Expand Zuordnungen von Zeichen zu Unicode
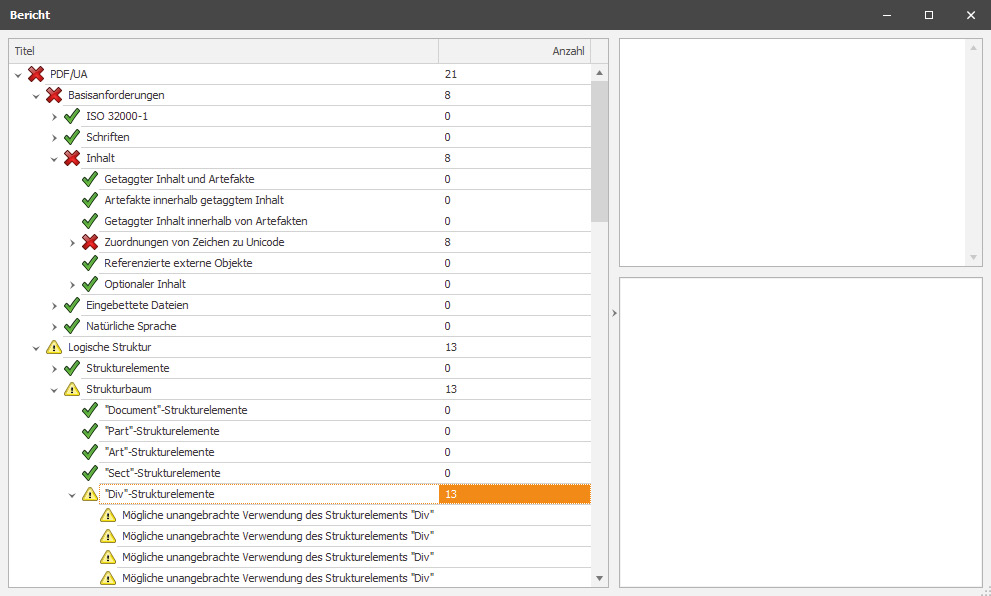991x596 pixels. pyautogui.click(x=72, y=243)
